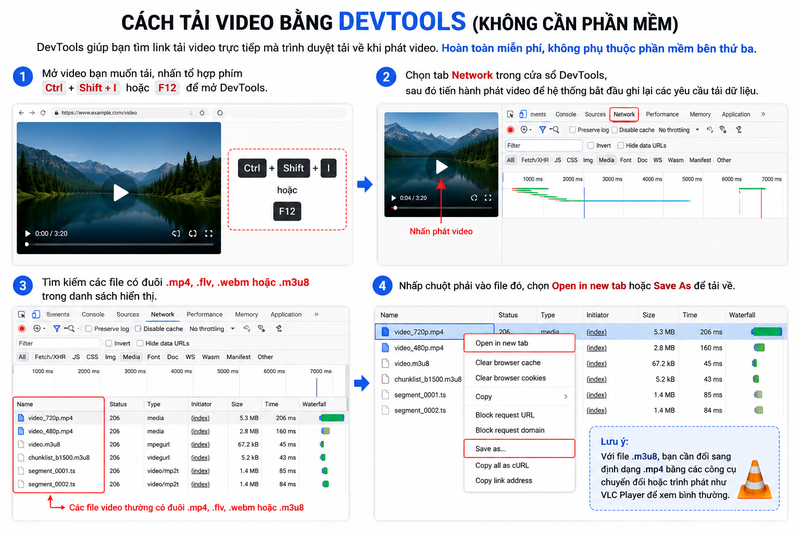
Task: Toggle fullscreen on the step 2 video
Action: [488, 198]
